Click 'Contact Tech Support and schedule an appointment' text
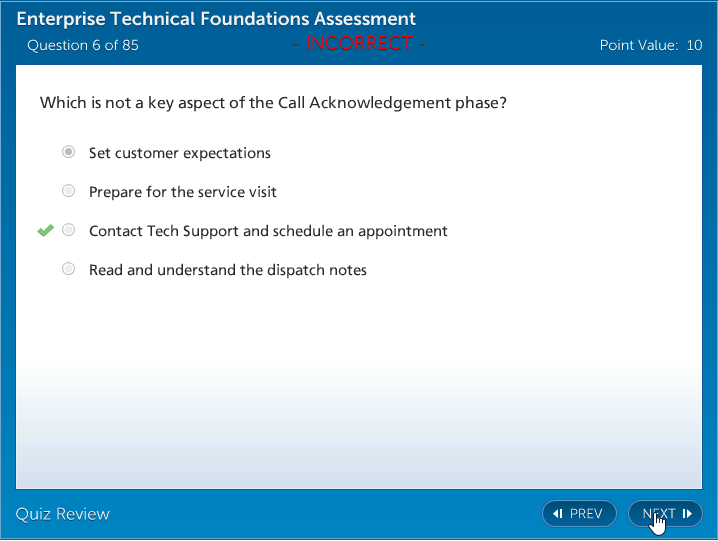Image resolution: width=718 pixels, height=541 pixels. [x=268, y=231]
